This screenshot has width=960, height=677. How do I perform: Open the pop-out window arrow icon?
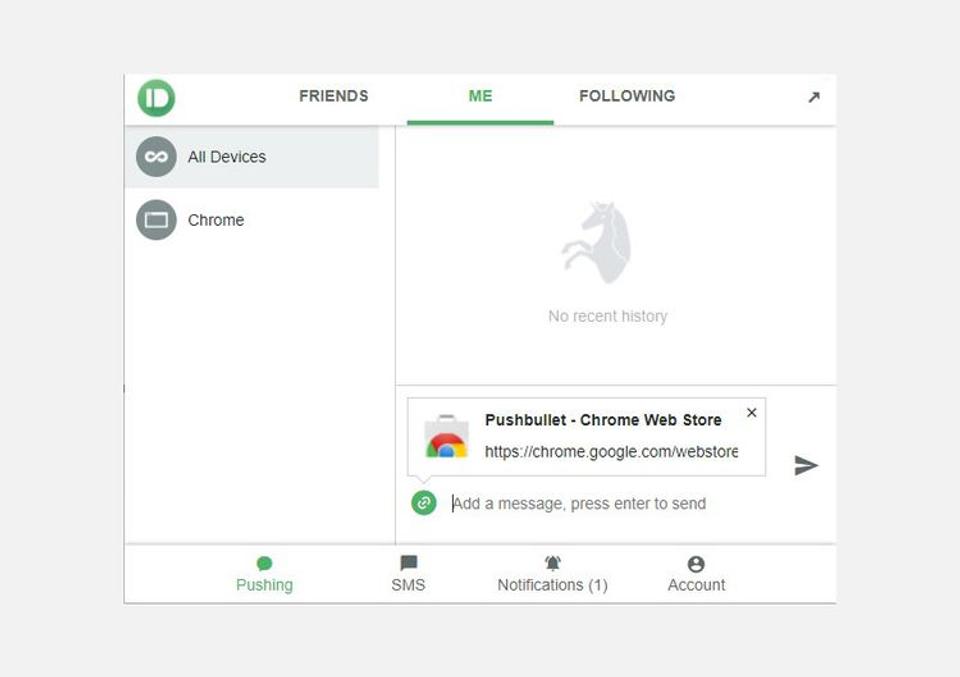[x=814, y=97]
